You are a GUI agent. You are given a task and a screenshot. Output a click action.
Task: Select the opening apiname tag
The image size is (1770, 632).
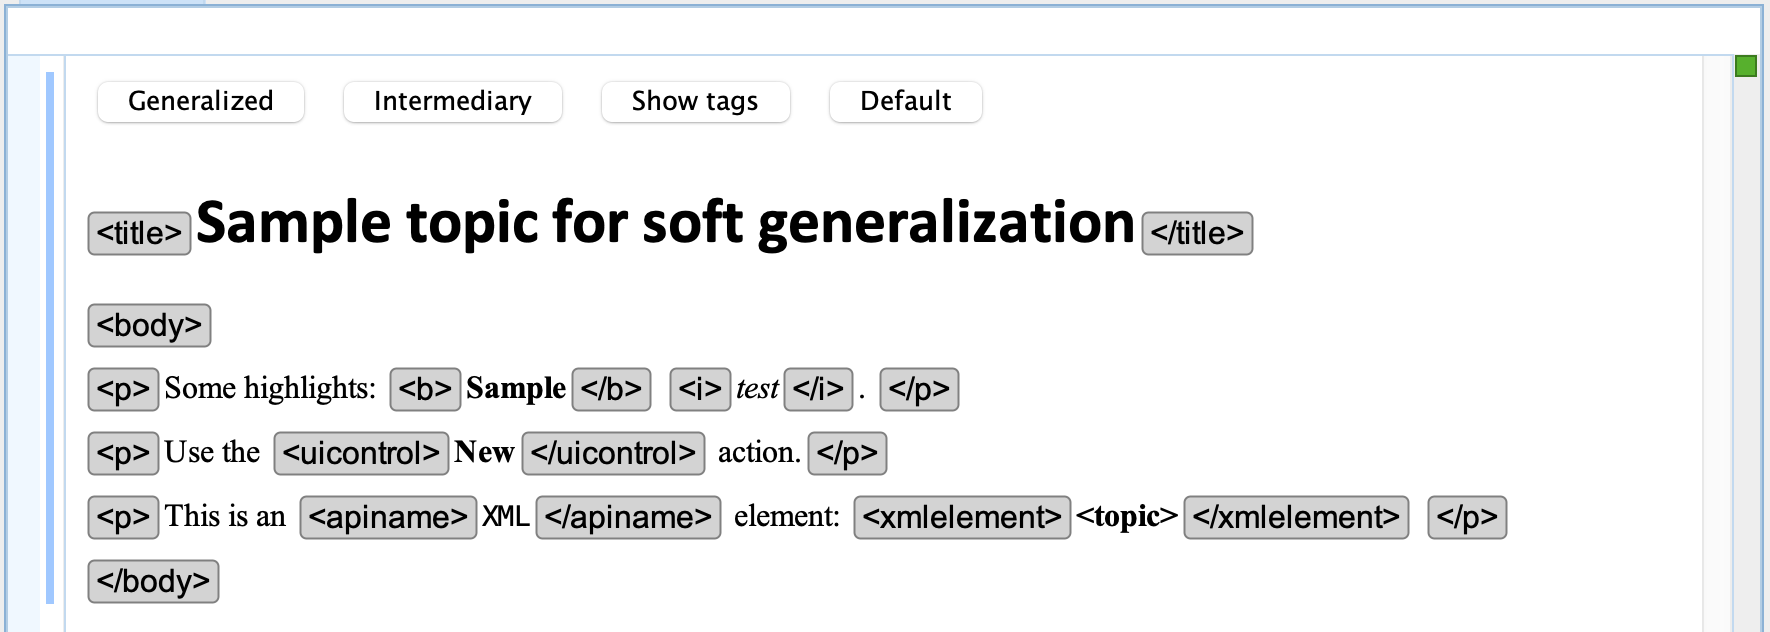tap(388, 517)
